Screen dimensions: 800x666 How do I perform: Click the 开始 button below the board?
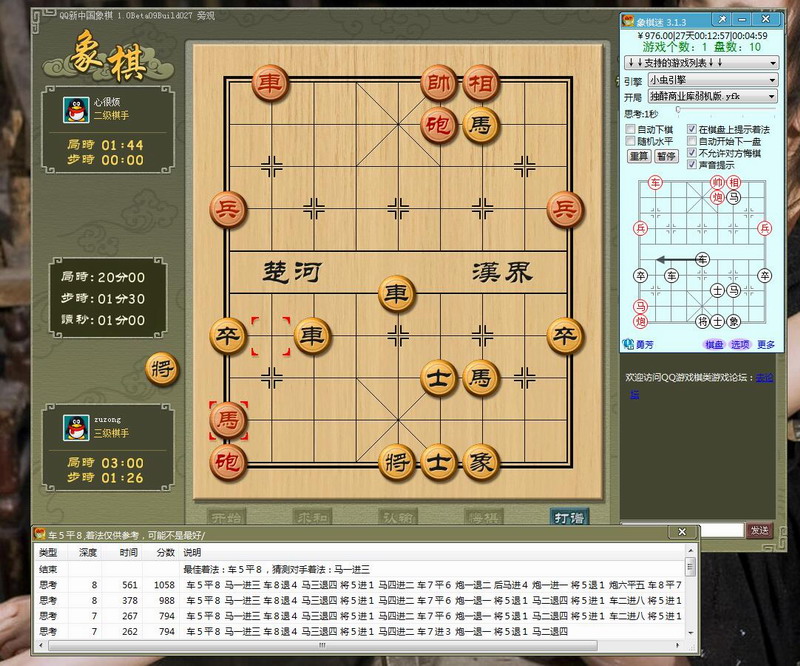tap(227, 517)
